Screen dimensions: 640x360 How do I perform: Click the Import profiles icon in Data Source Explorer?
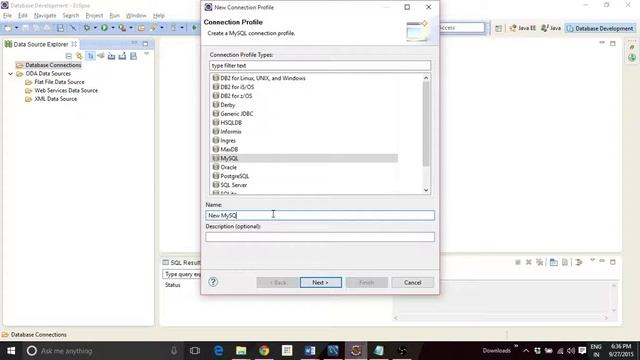(x=111, y=56)
